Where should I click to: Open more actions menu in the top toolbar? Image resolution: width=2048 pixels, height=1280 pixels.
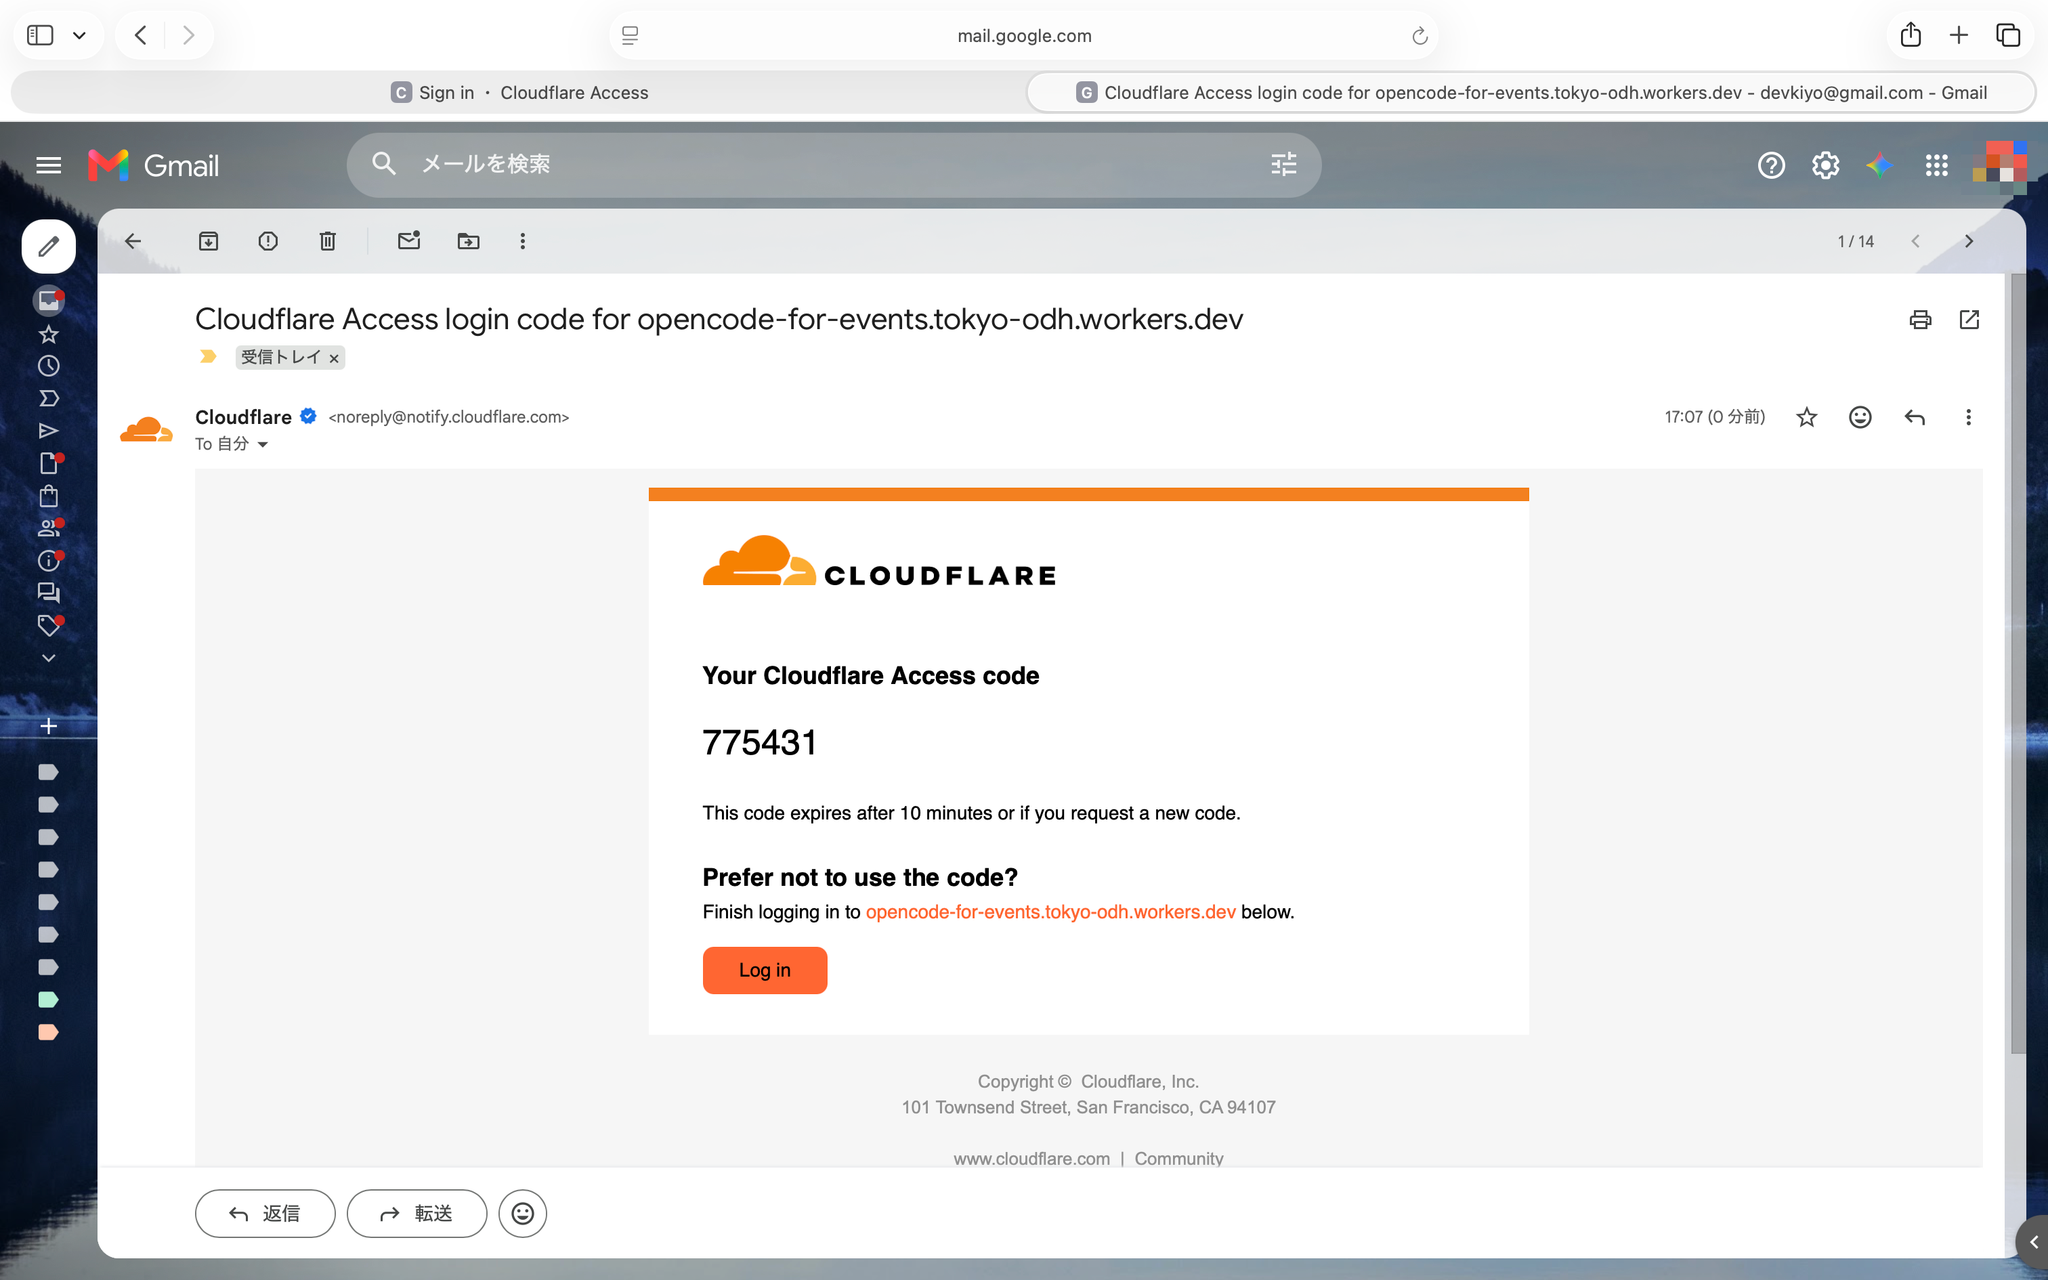pos(522,241)
